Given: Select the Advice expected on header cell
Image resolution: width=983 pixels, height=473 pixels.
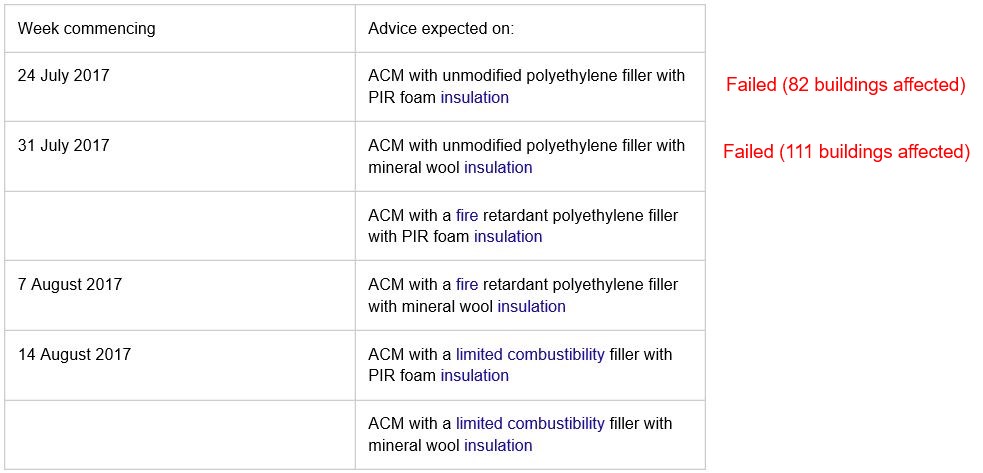Looking at the screenshot, I should click(x=530, y=29).
